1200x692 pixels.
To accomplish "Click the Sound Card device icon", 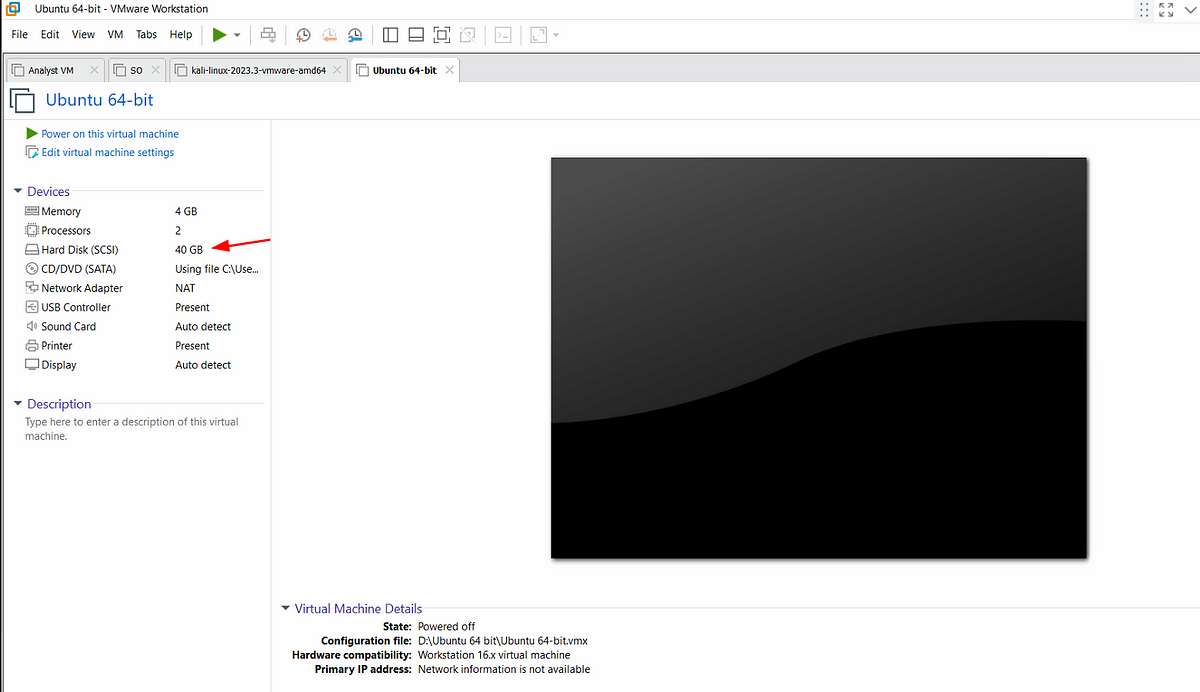I will [x=32, y=326].
